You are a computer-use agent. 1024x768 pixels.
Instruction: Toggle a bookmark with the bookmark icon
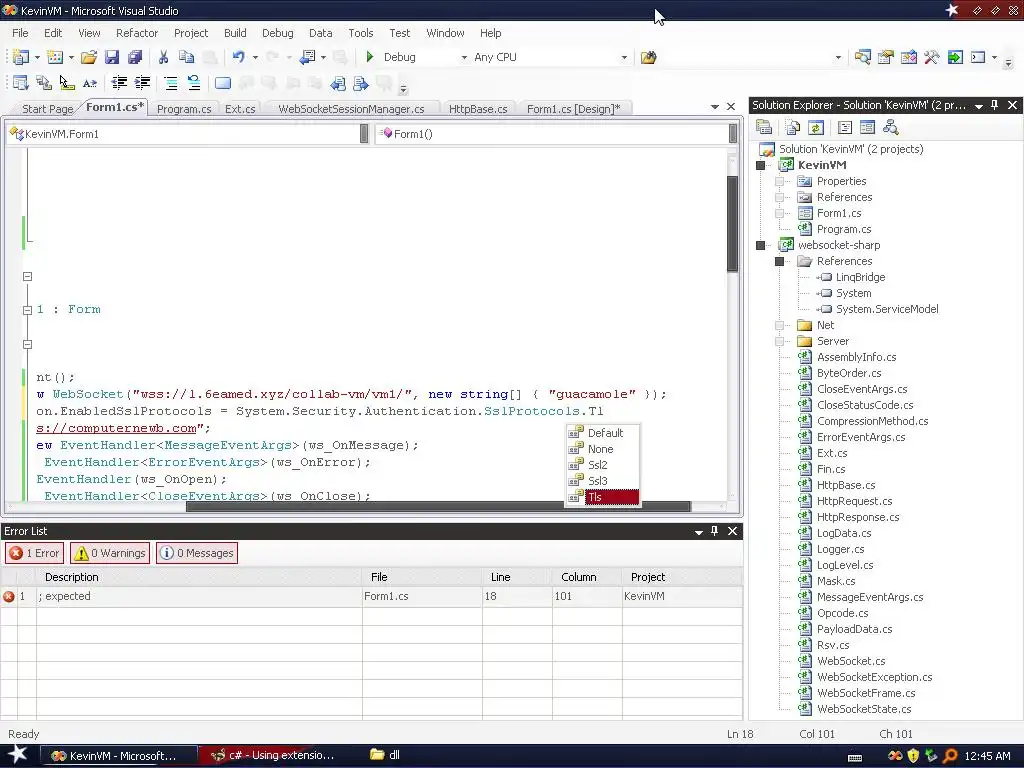(x=223, y=82)
